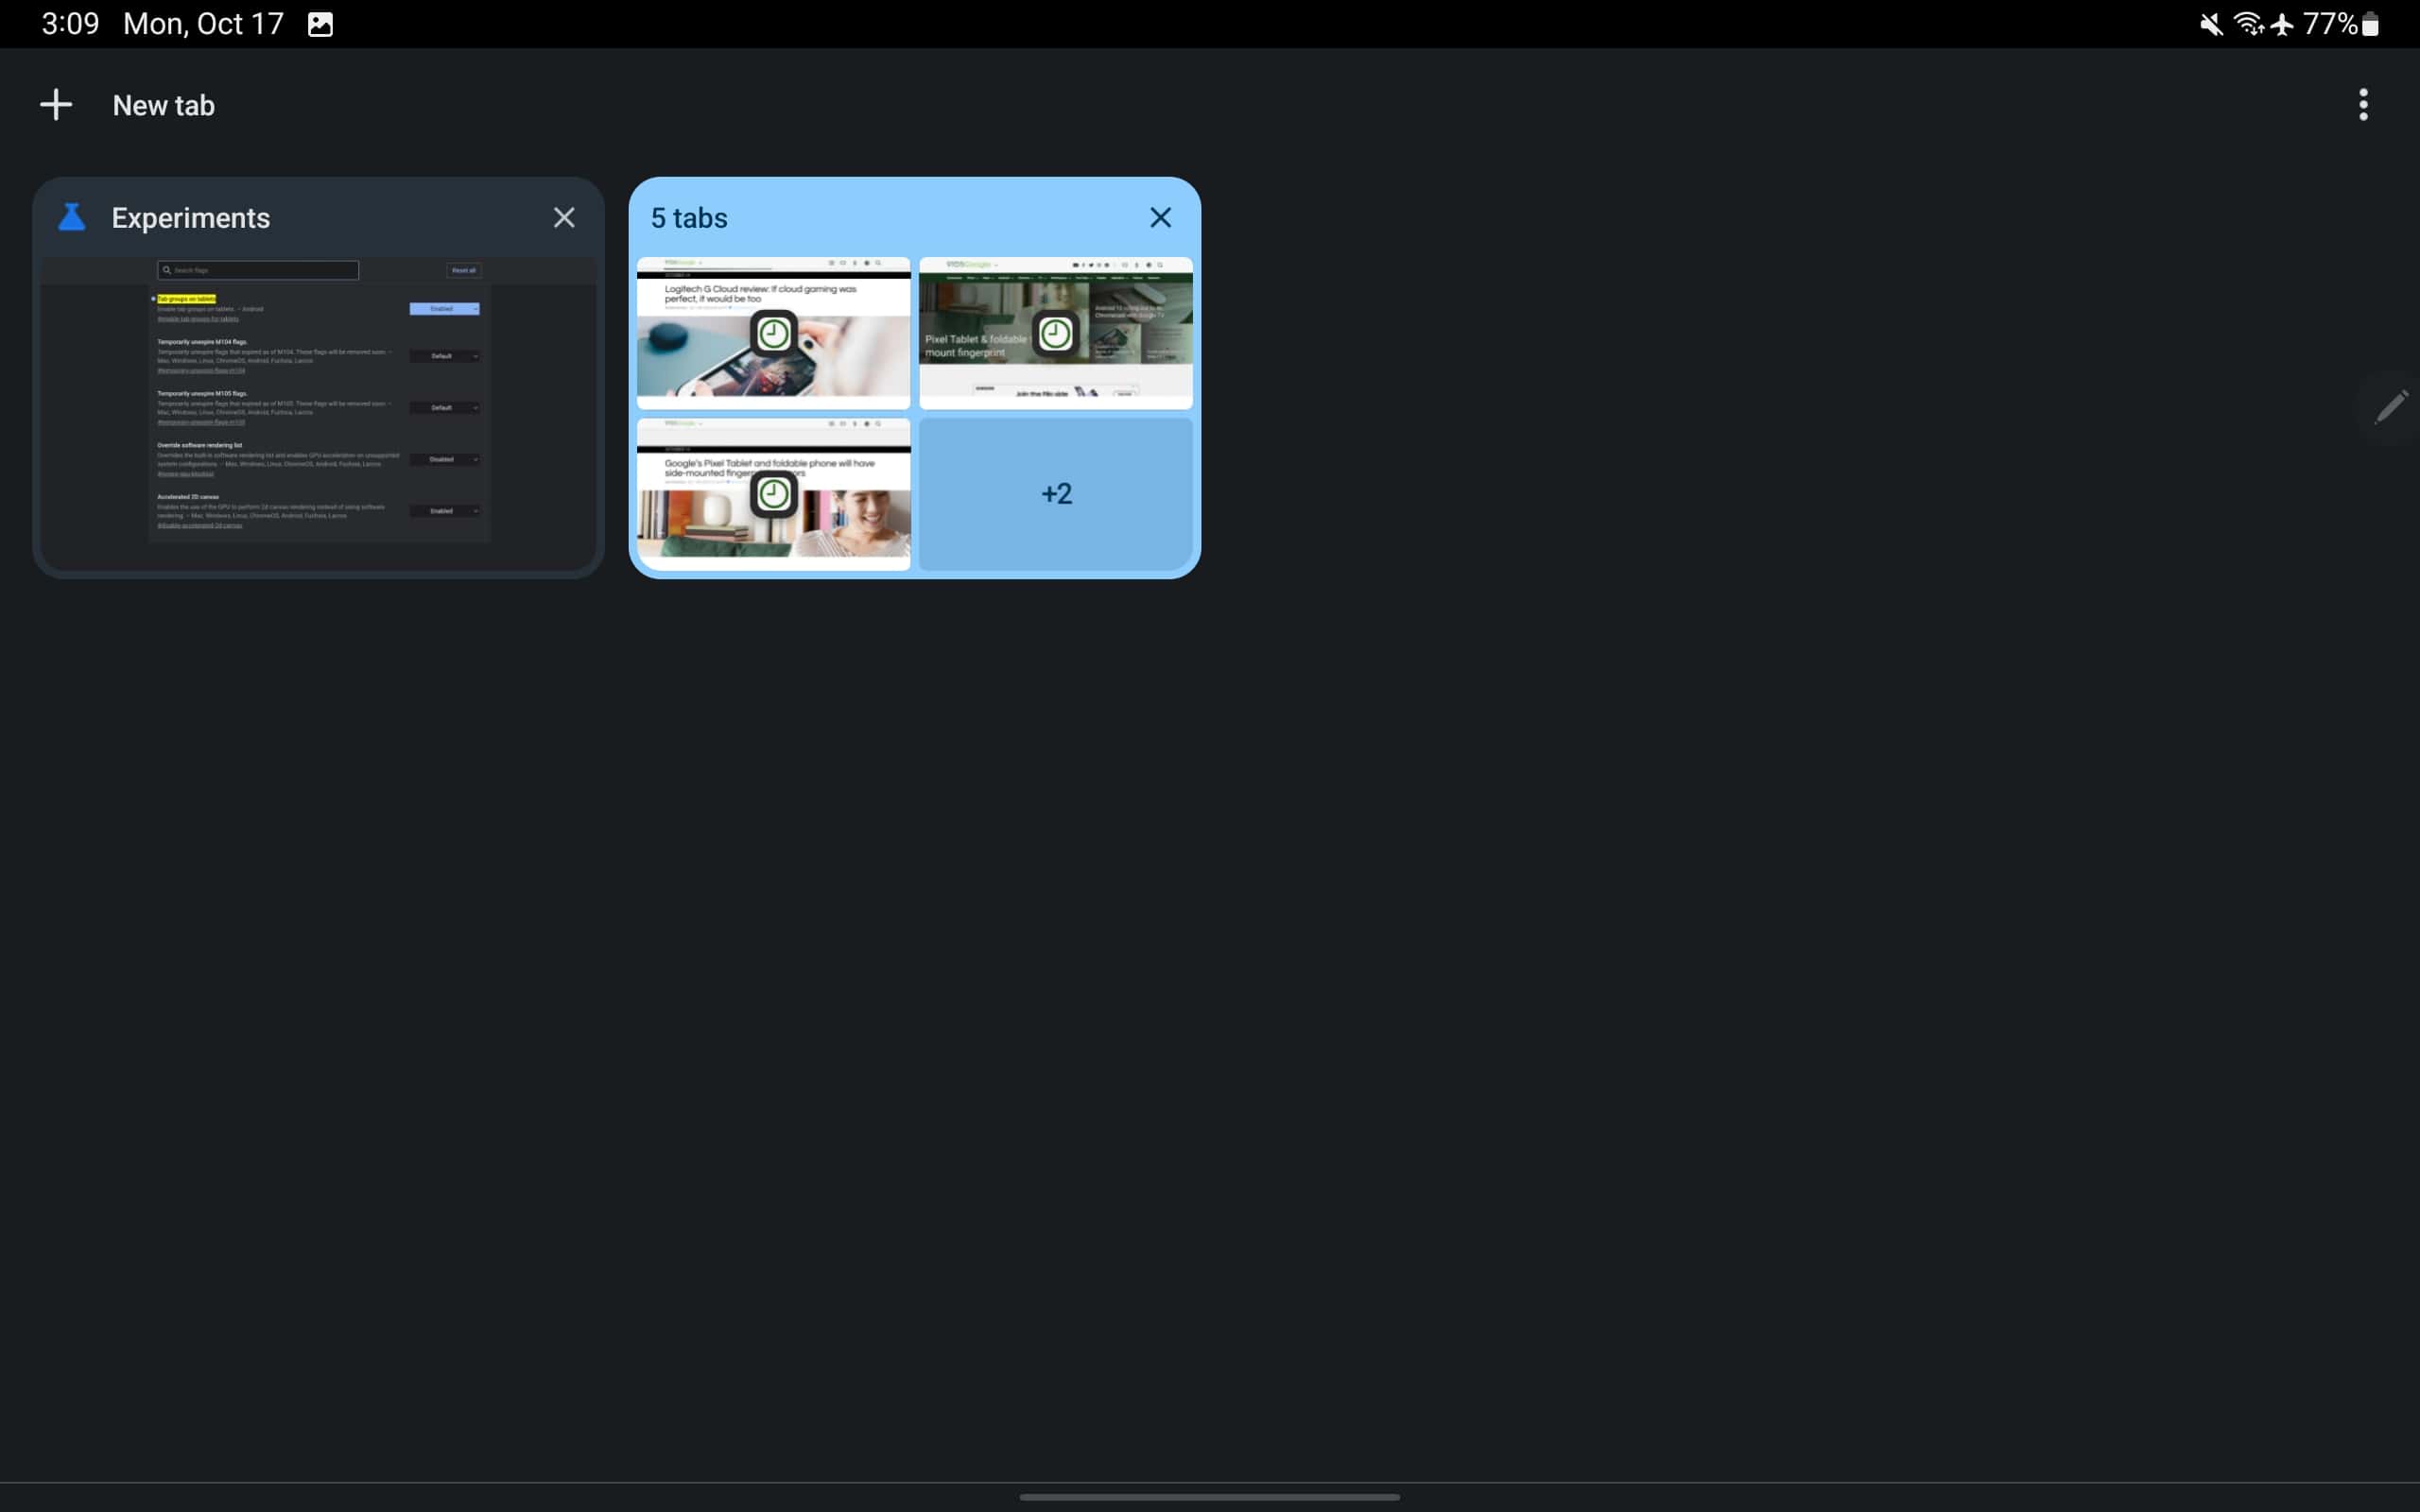Tap the airplane mode status icon
The image size is (2420, 1512).
click(x=2282, y=24)
